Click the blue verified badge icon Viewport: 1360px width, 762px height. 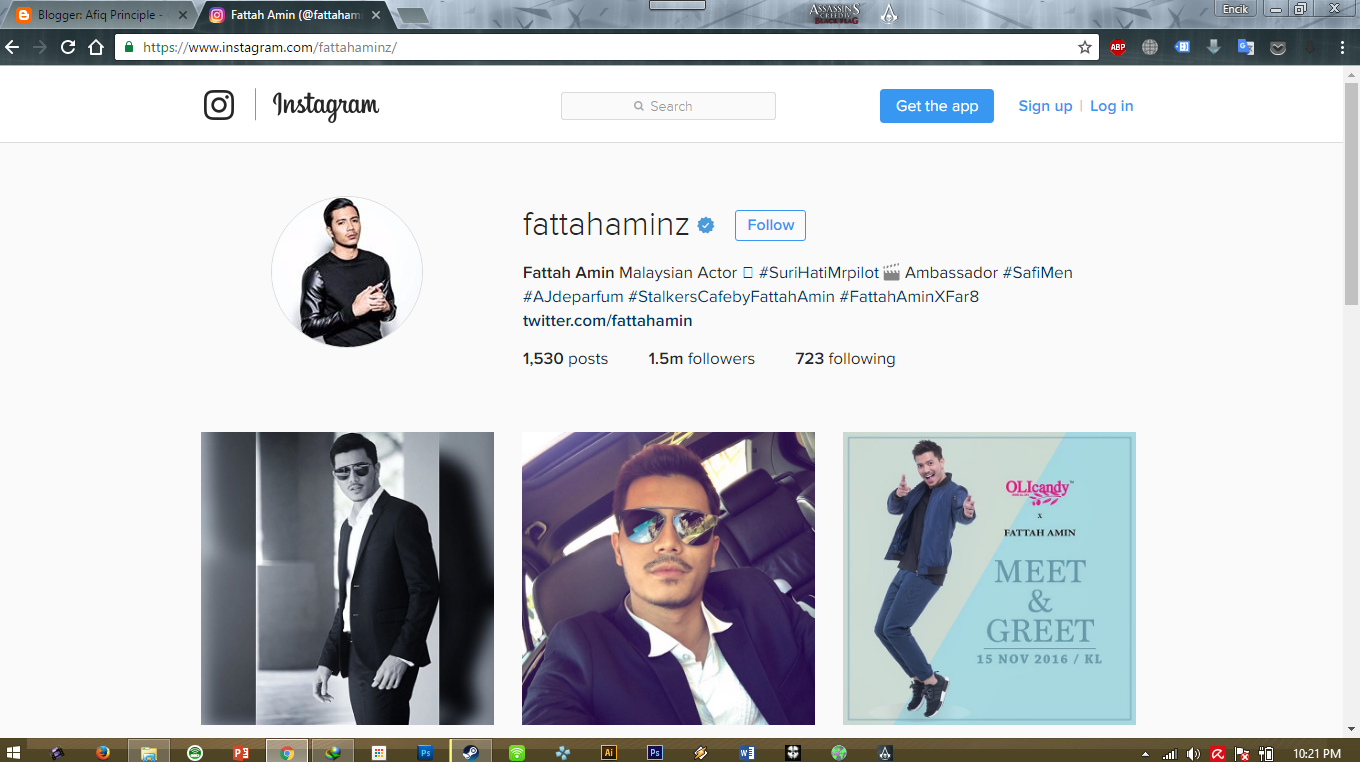coord(706,225)
